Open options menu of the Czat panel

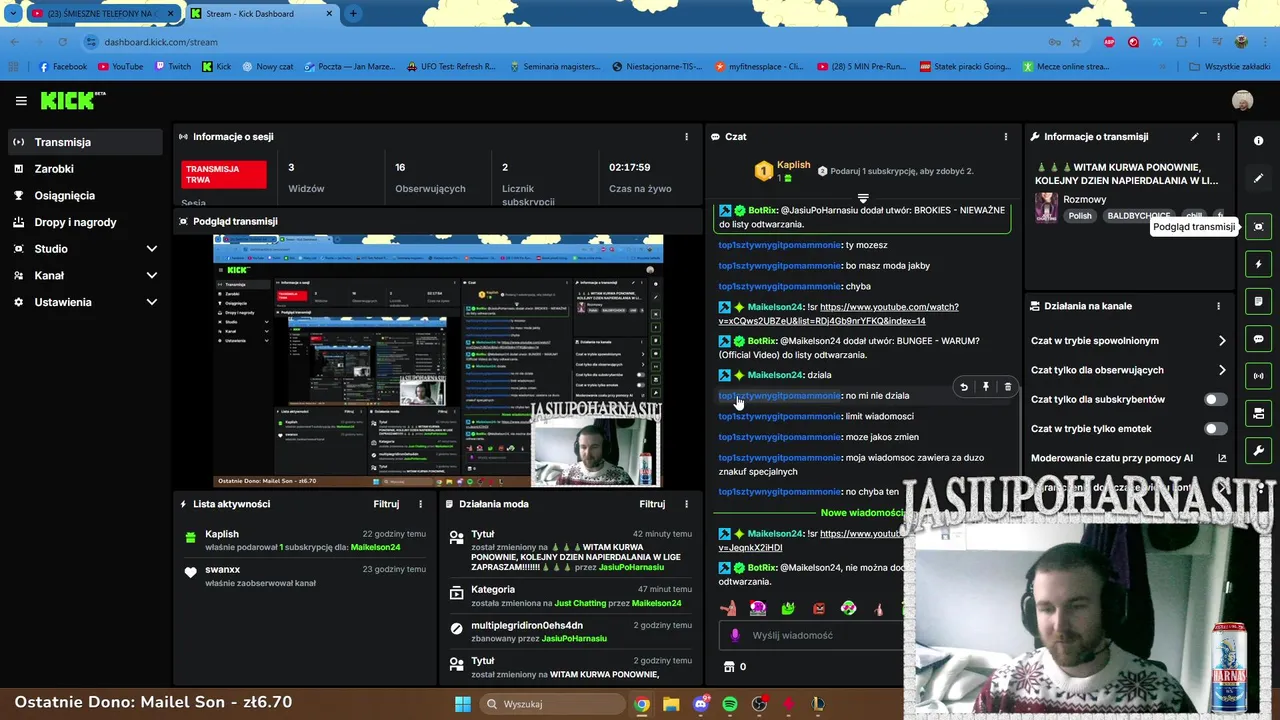tap(1006, 137)
